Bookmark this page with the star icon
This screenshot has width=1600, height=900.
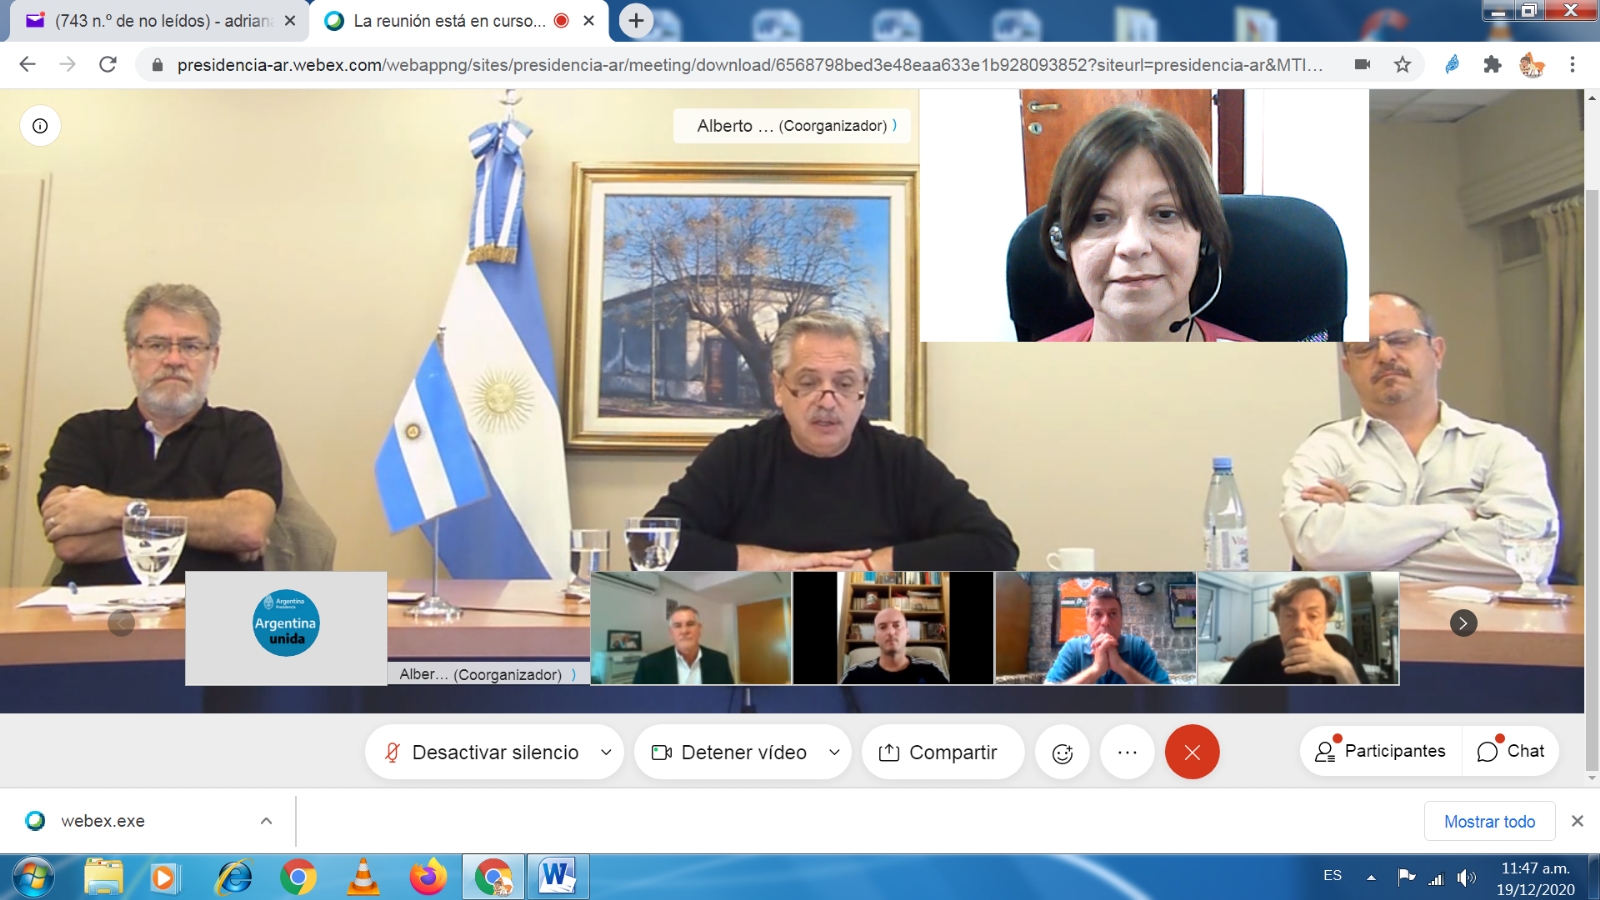point(1402,65)
